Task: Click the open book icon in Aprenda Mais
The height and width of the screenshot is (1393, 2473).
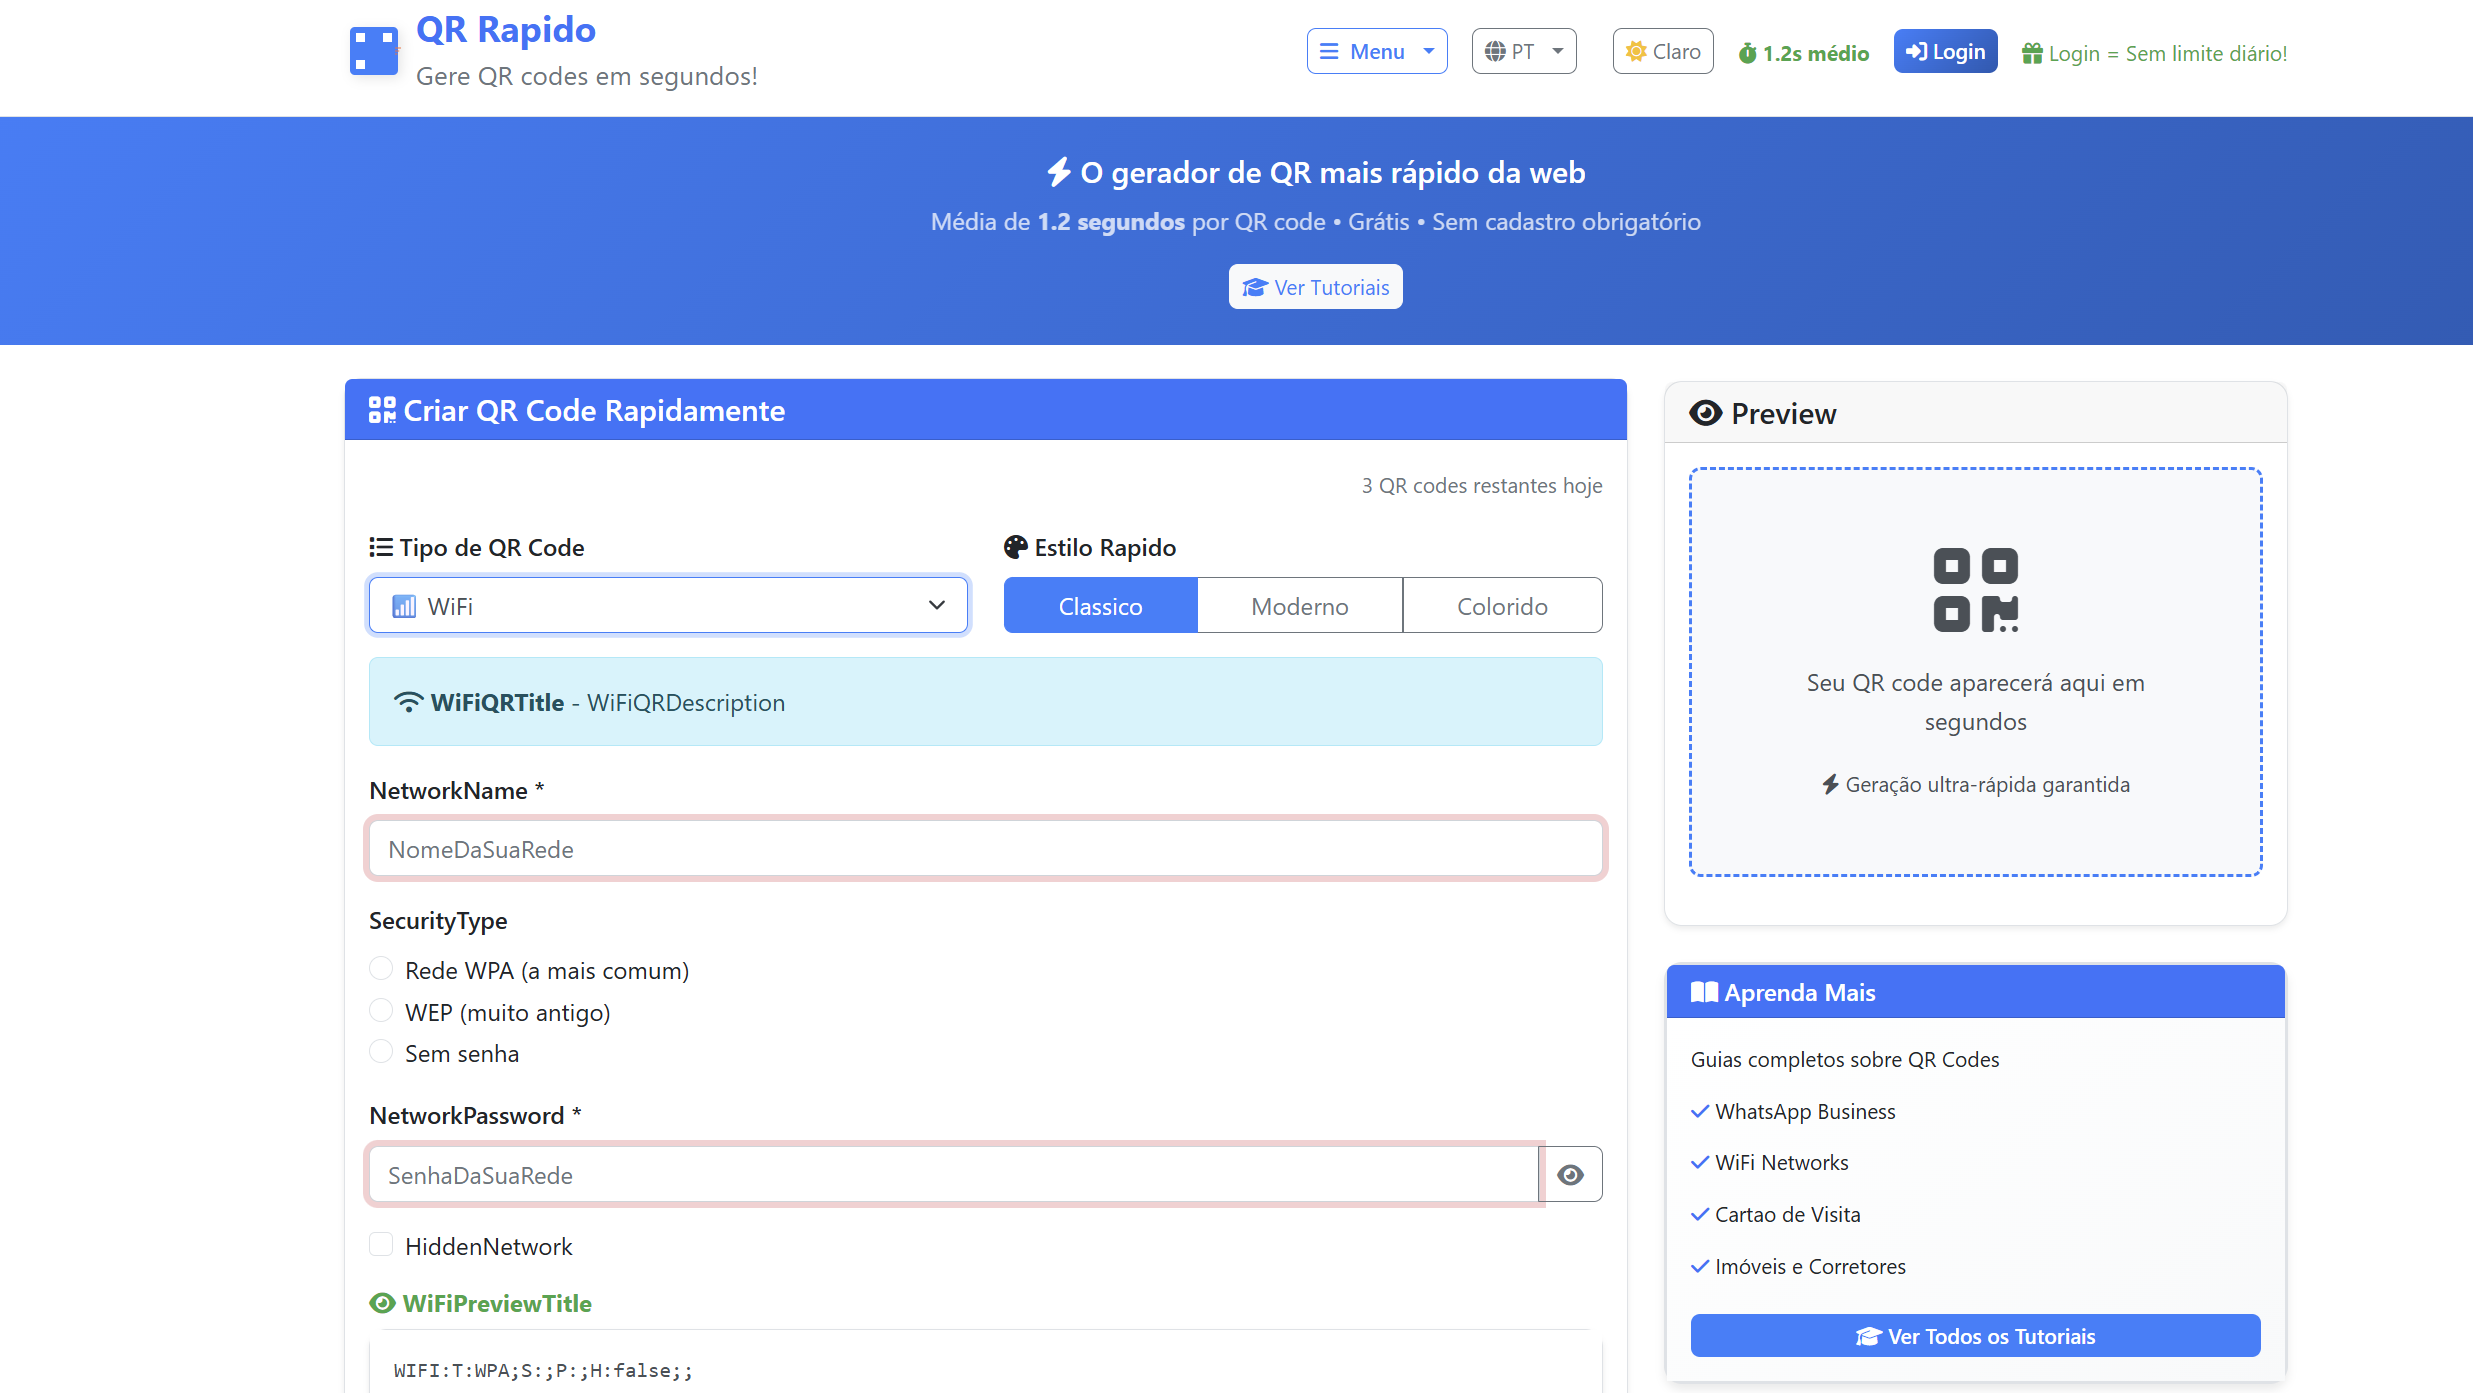Action: (x=1703, y=992)
